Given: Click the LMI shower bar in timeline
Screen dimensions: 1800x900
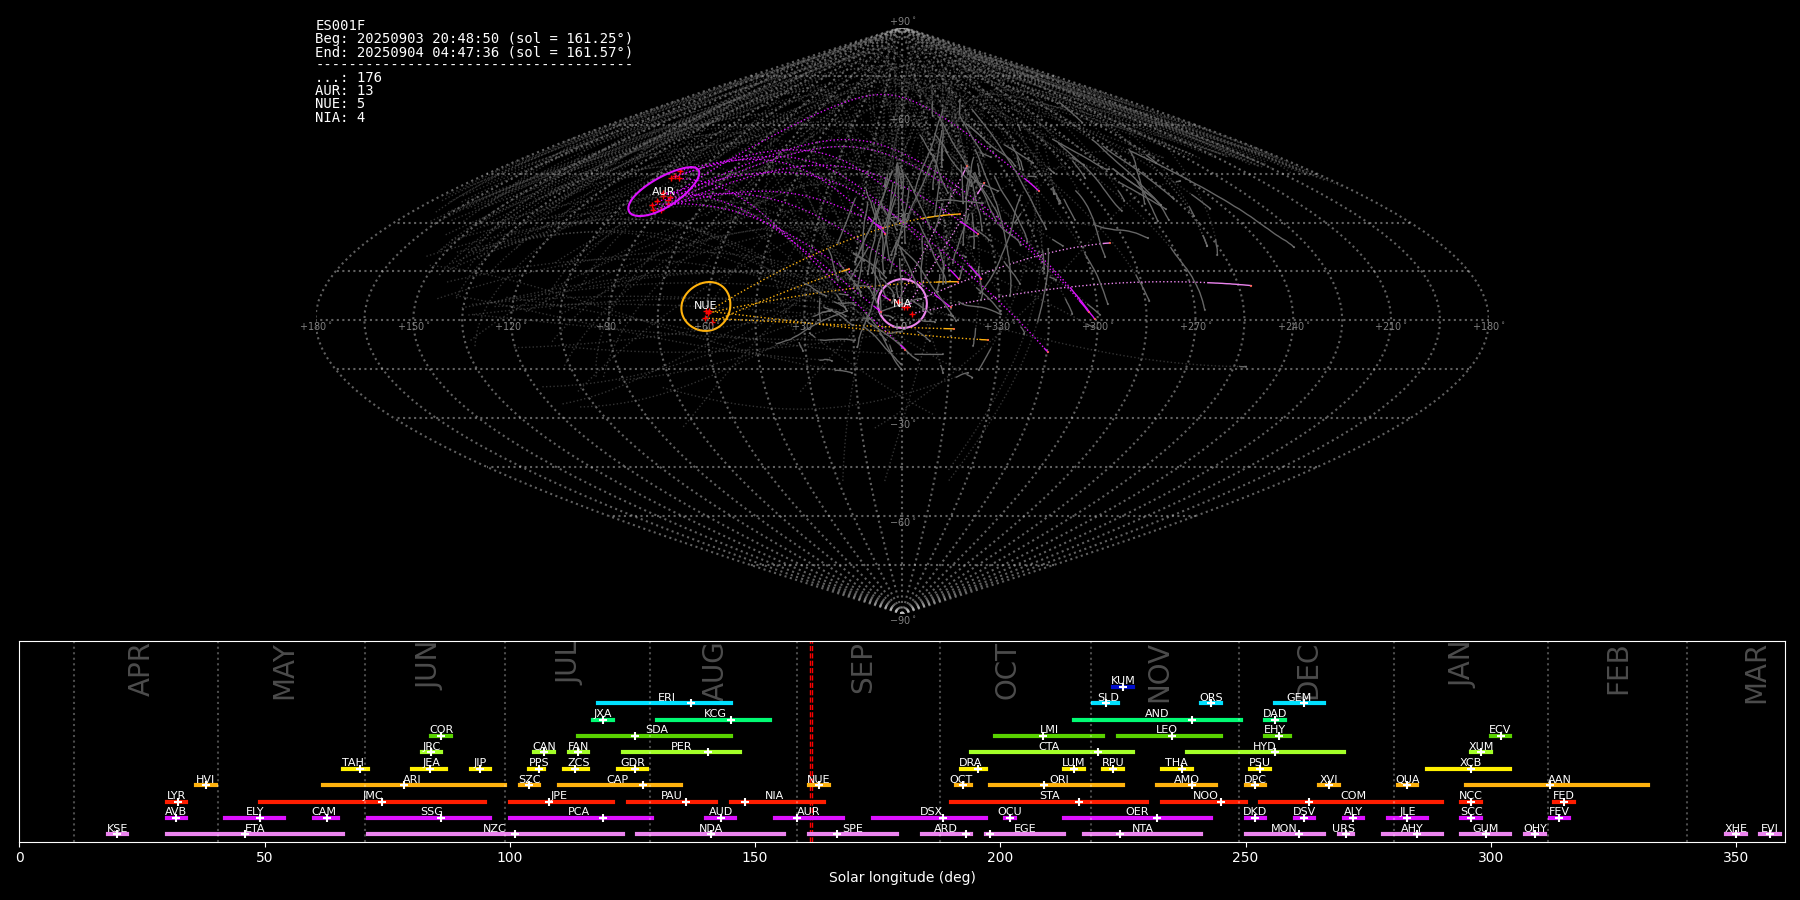Looking at the screenshot, I should tap(1049, 736).
